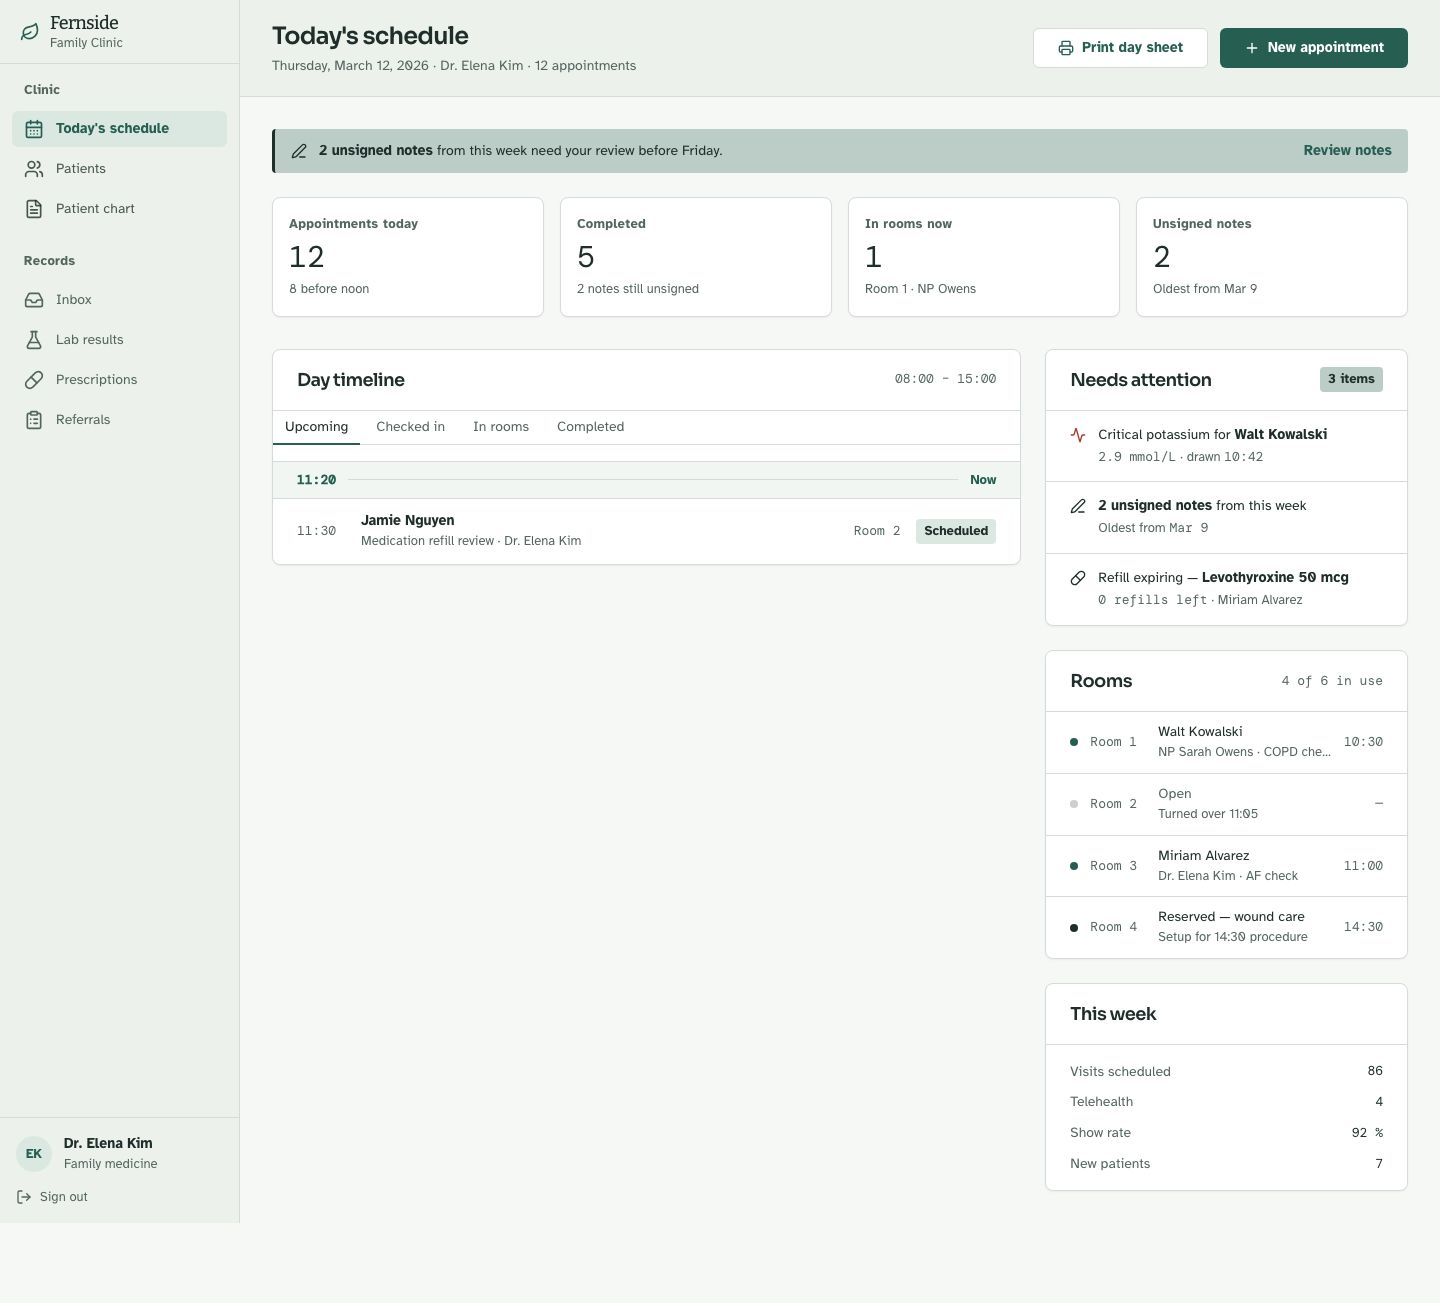Click the 4 of 6 in use label
The height and width of the screenshot is (1303, 1440).
1332,681
